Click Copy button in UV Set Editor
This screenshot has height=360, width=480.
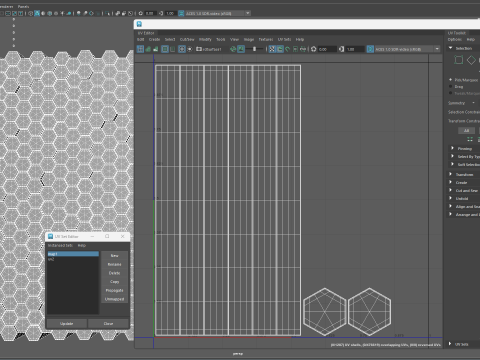pos(114,282)
